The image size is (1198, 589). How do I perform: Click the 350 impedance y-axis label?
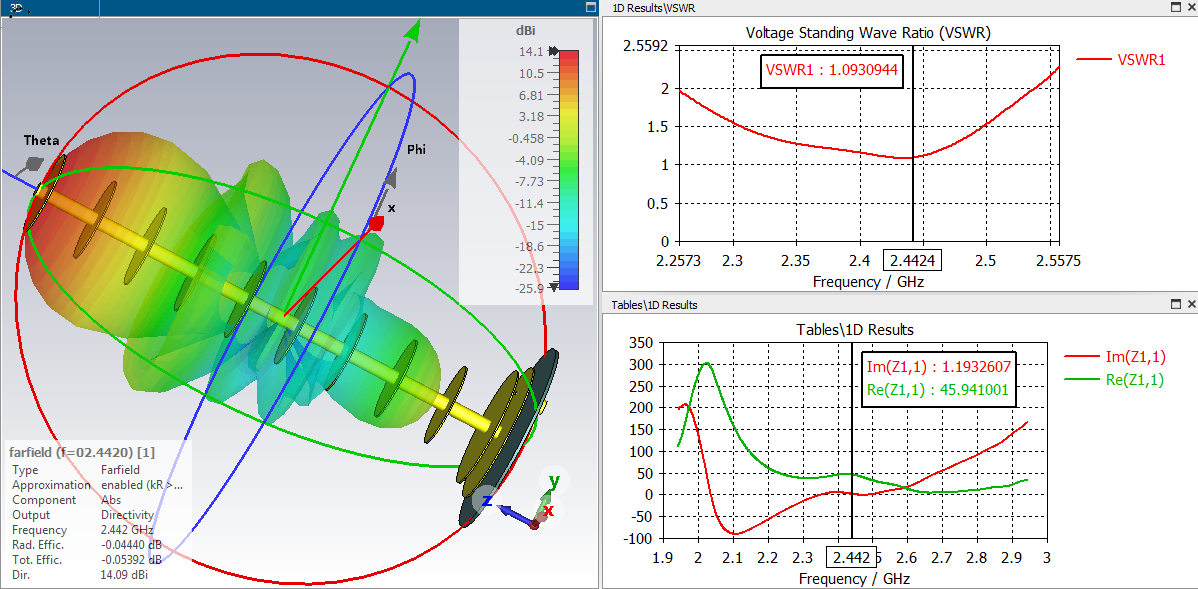pos(642,343)
